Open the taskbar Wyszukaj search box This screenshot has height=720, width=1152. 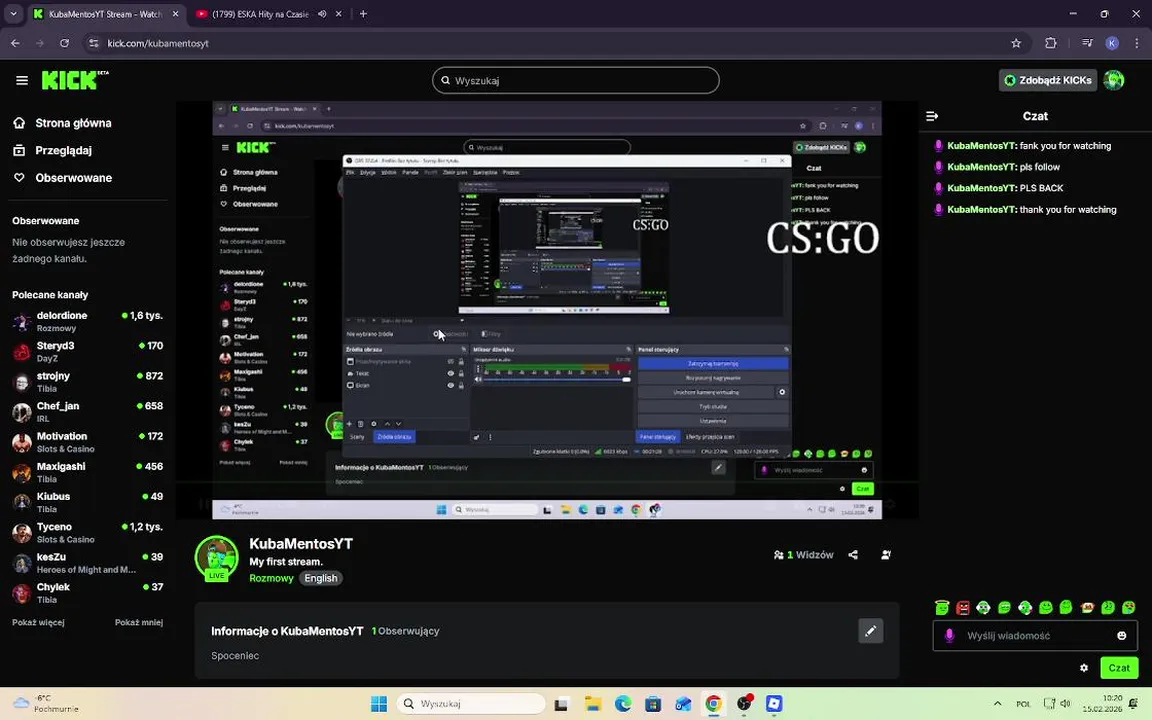pyautogui.click(x=471, y=703)
